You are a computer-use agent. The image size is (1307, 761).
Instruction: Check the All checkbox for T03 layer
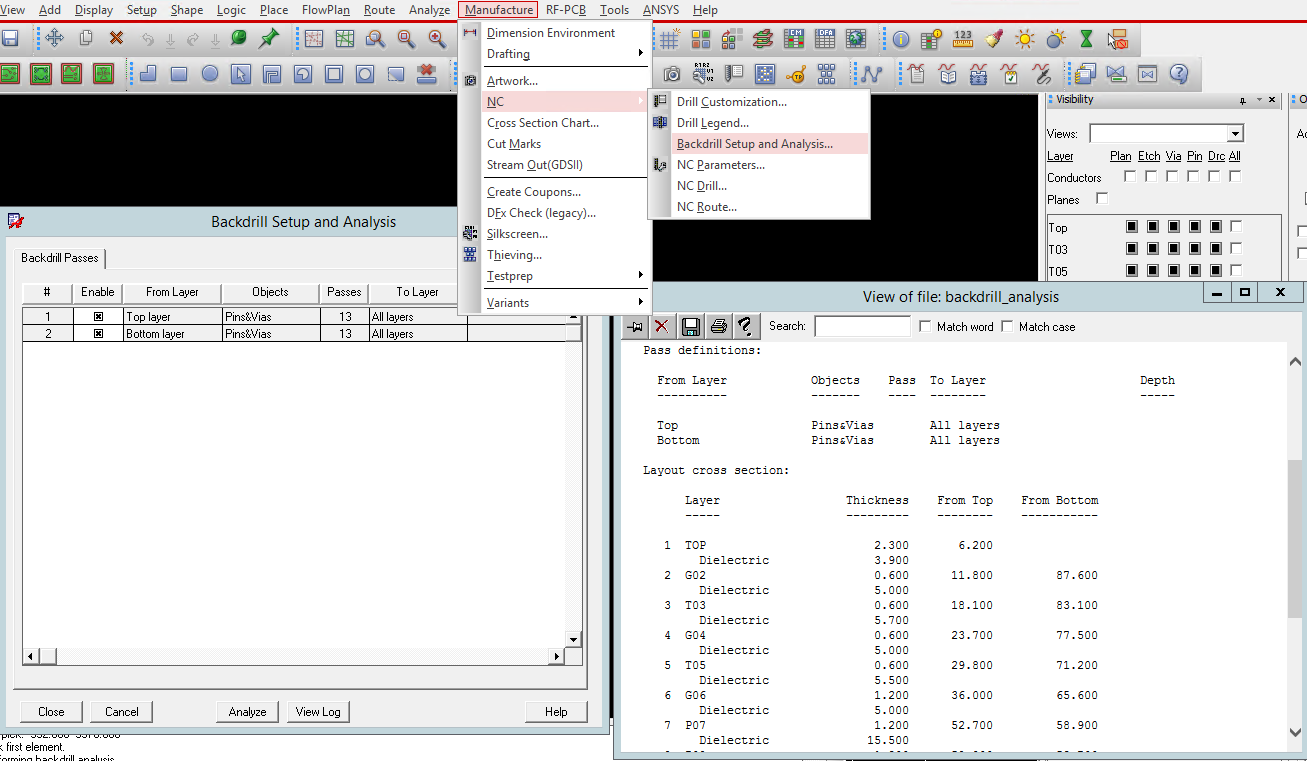click(1236, 249)
